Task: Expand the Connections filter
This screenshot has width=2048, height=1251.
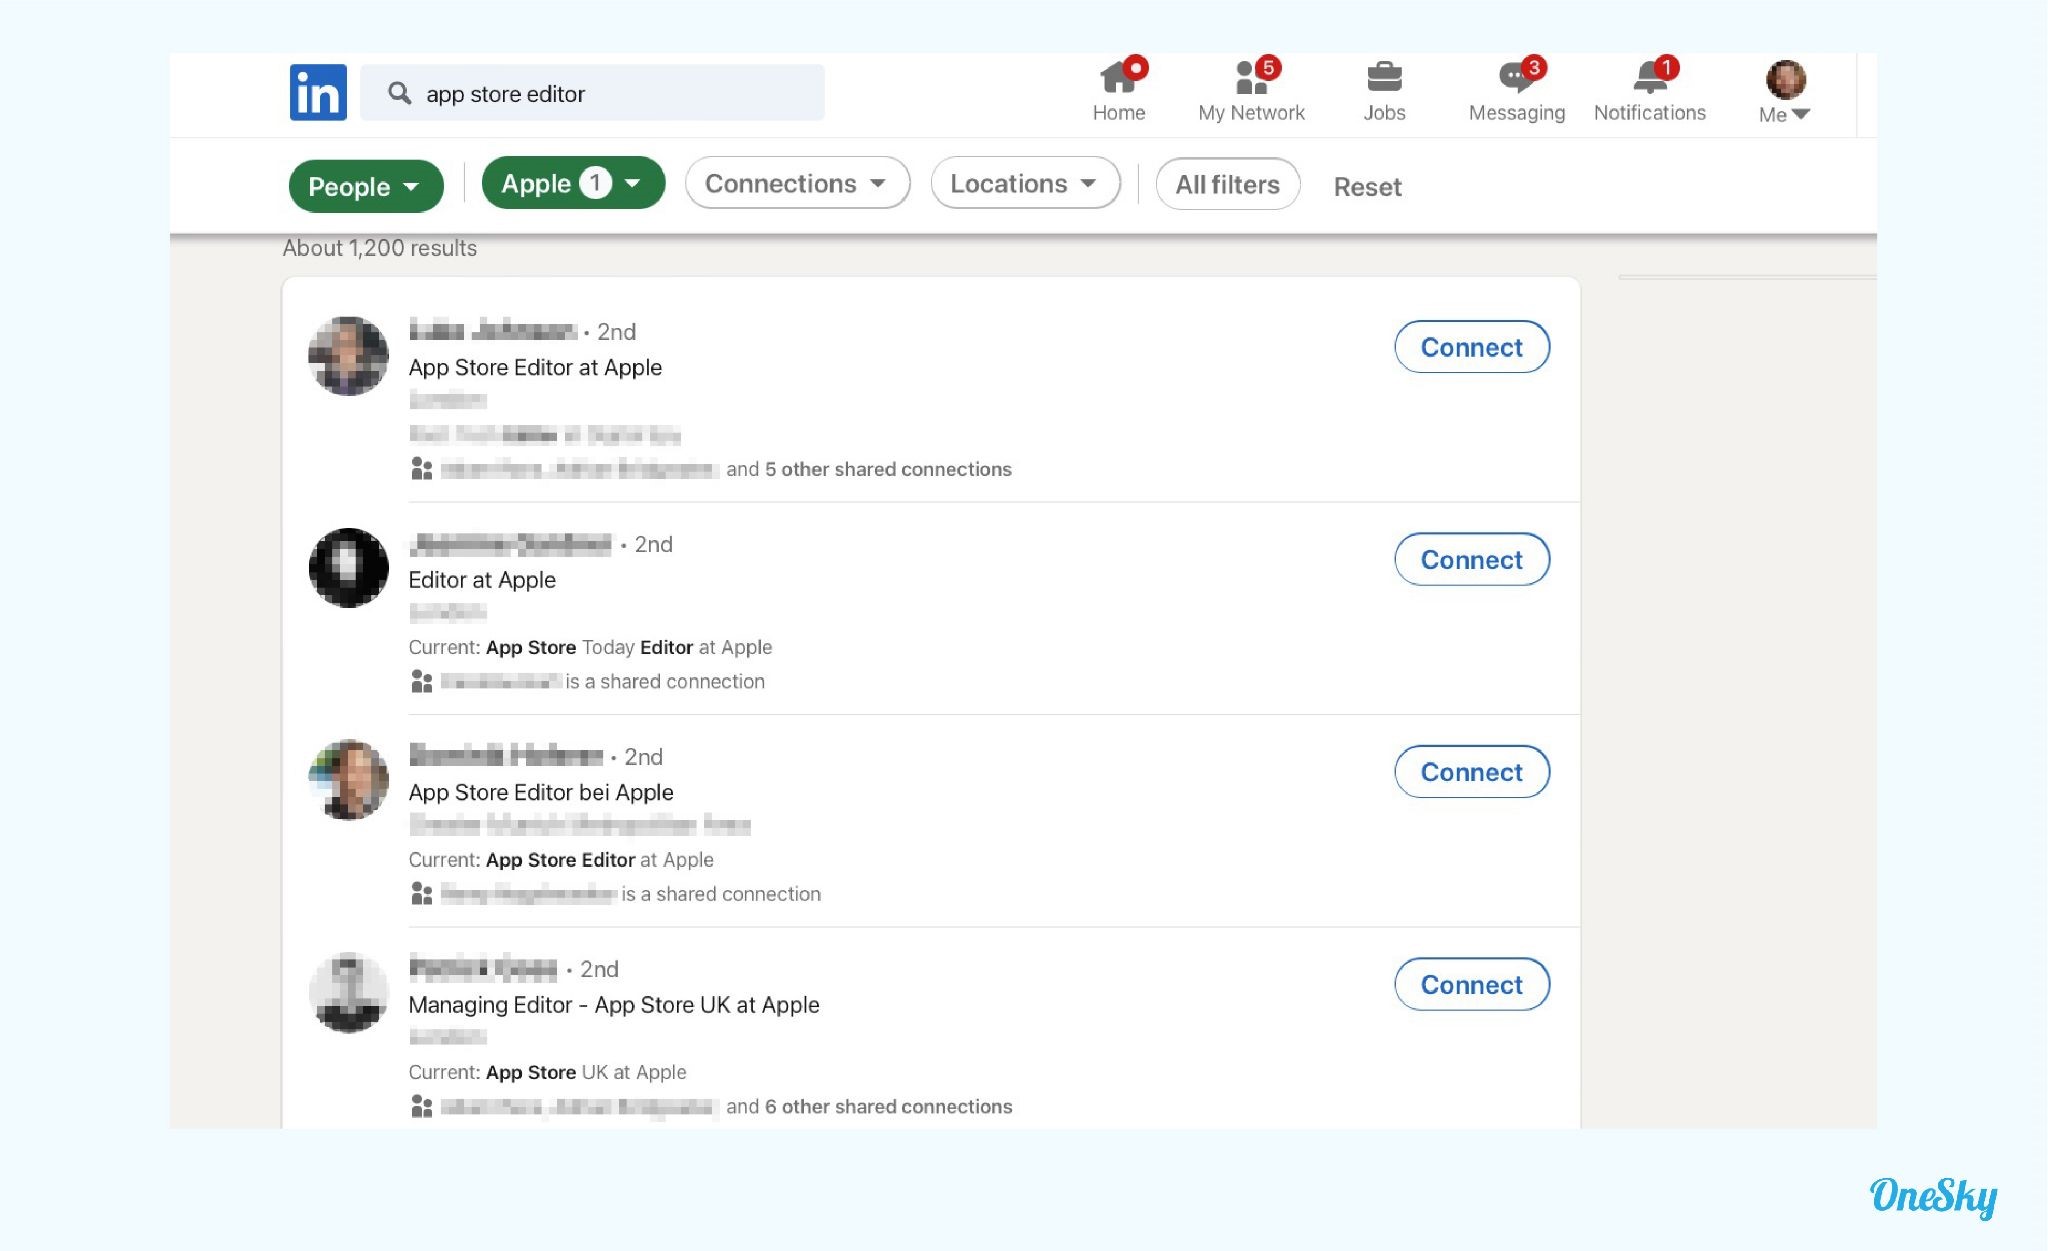Action: click(797, 183)
